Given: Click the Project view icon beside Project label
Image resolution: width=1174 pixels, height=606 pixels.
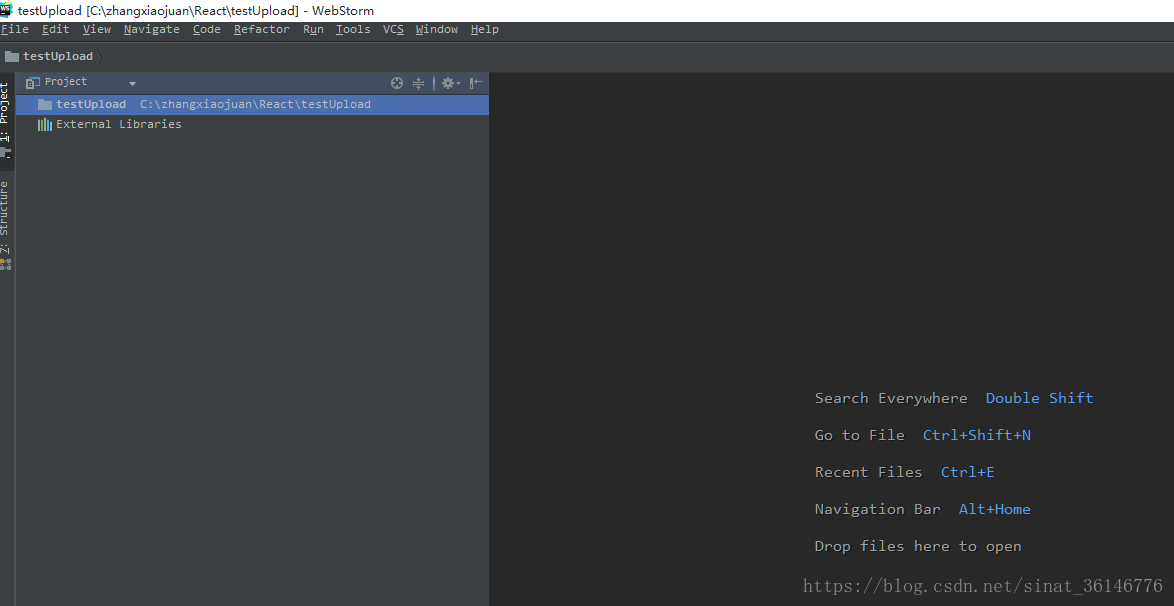Looking at the screenshot, I should [x=32, y=82].
